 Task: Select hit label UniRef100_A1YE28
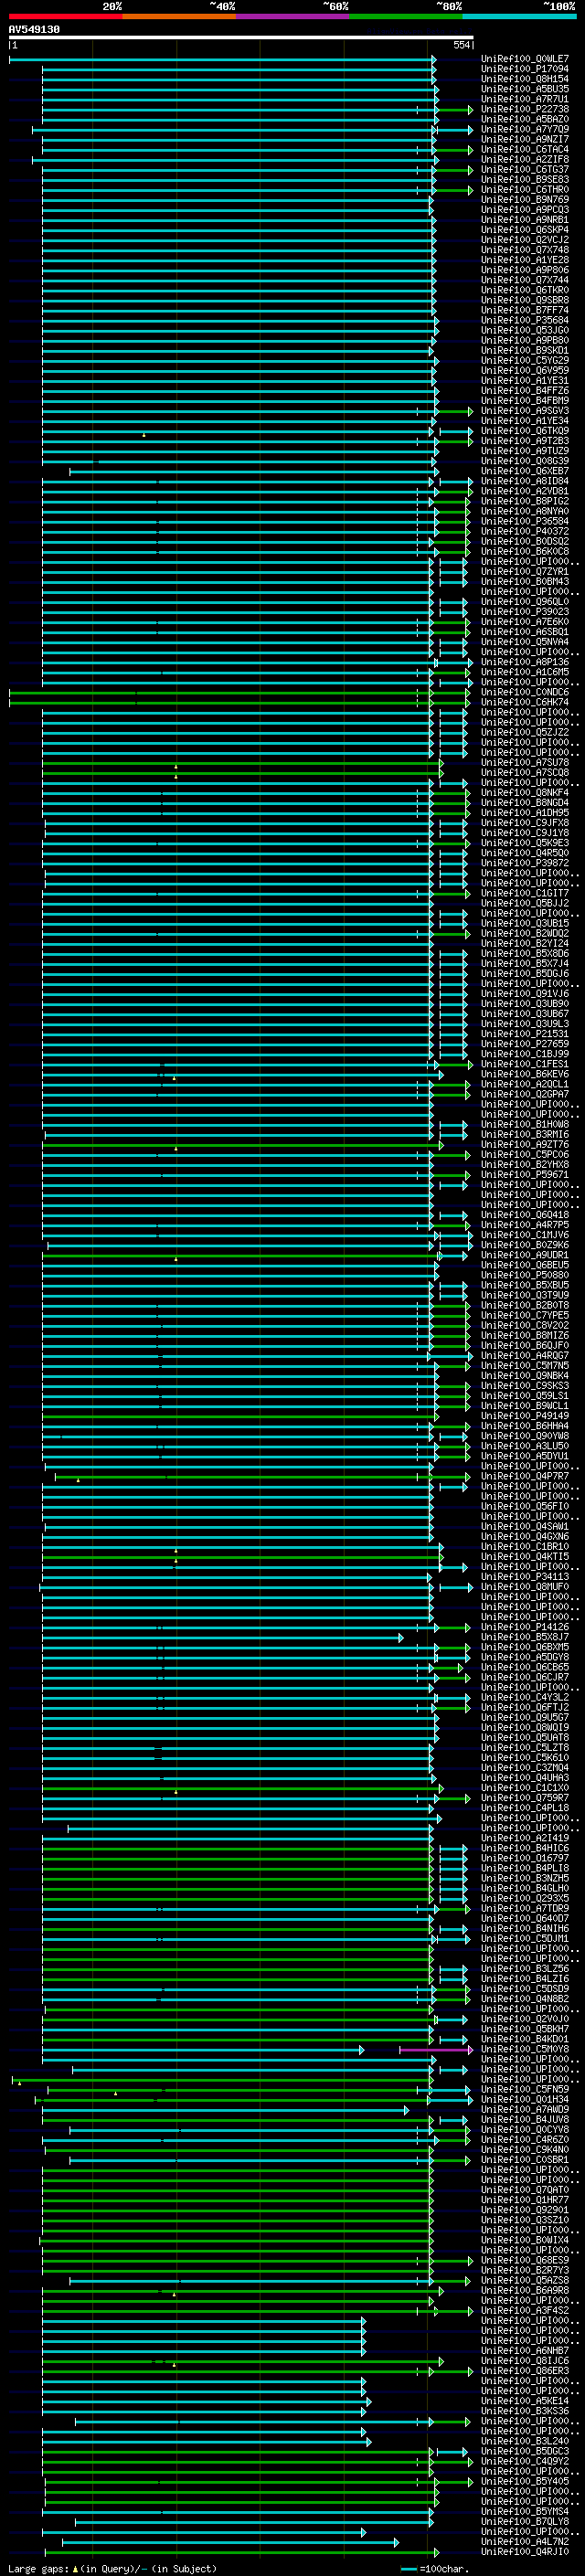coord(525,260)
